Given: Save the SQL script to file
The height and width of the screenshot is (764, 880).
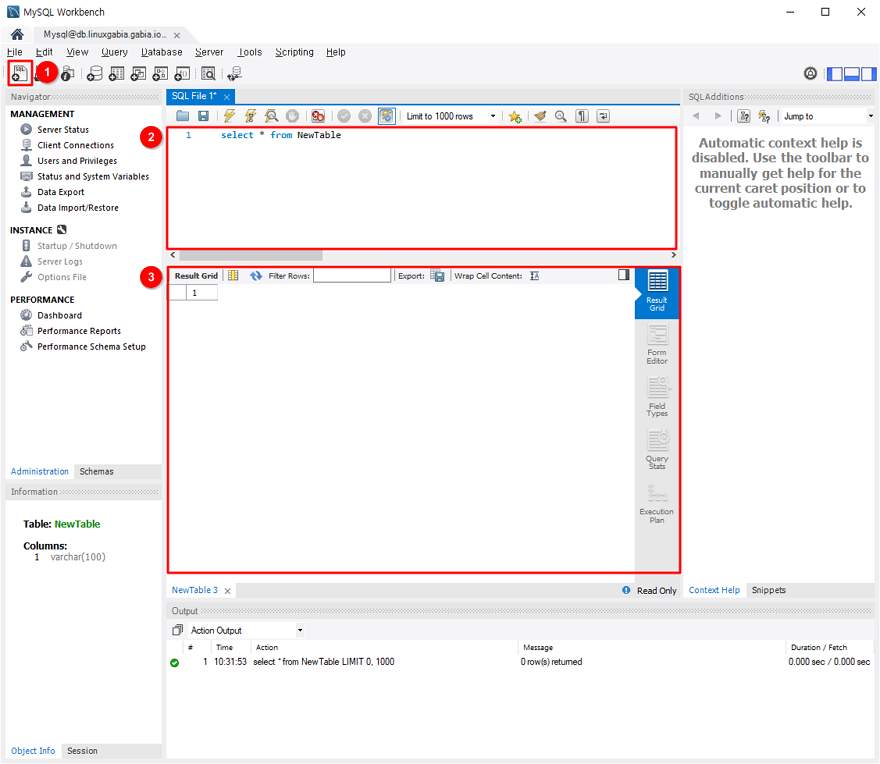Looking at the screenshot, I should point(203,116).
